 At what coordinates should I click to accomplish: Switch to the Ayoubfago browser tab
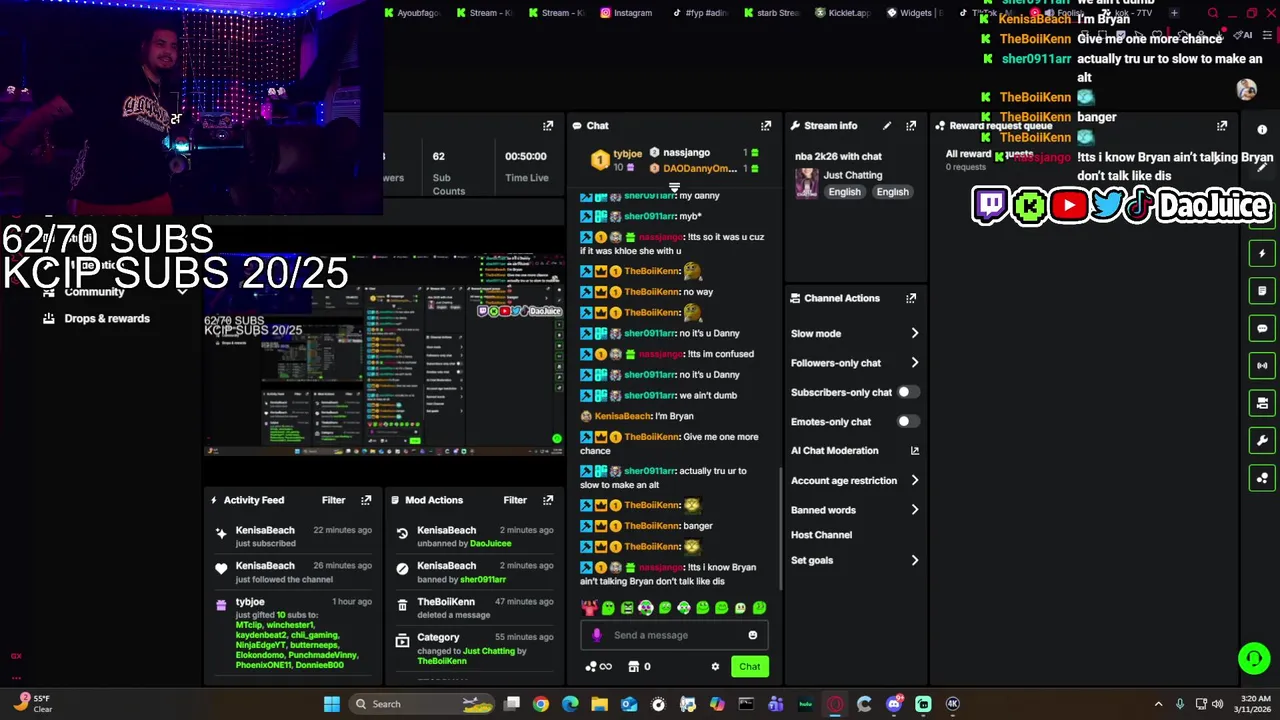(411, 13)
